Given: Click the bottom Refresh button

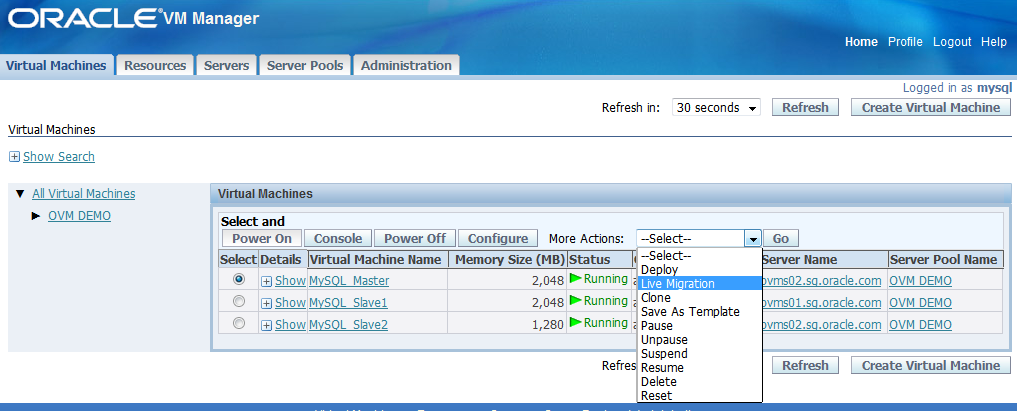Looking at the screenshot, I should pyautogui.click(x=805, y=366).
